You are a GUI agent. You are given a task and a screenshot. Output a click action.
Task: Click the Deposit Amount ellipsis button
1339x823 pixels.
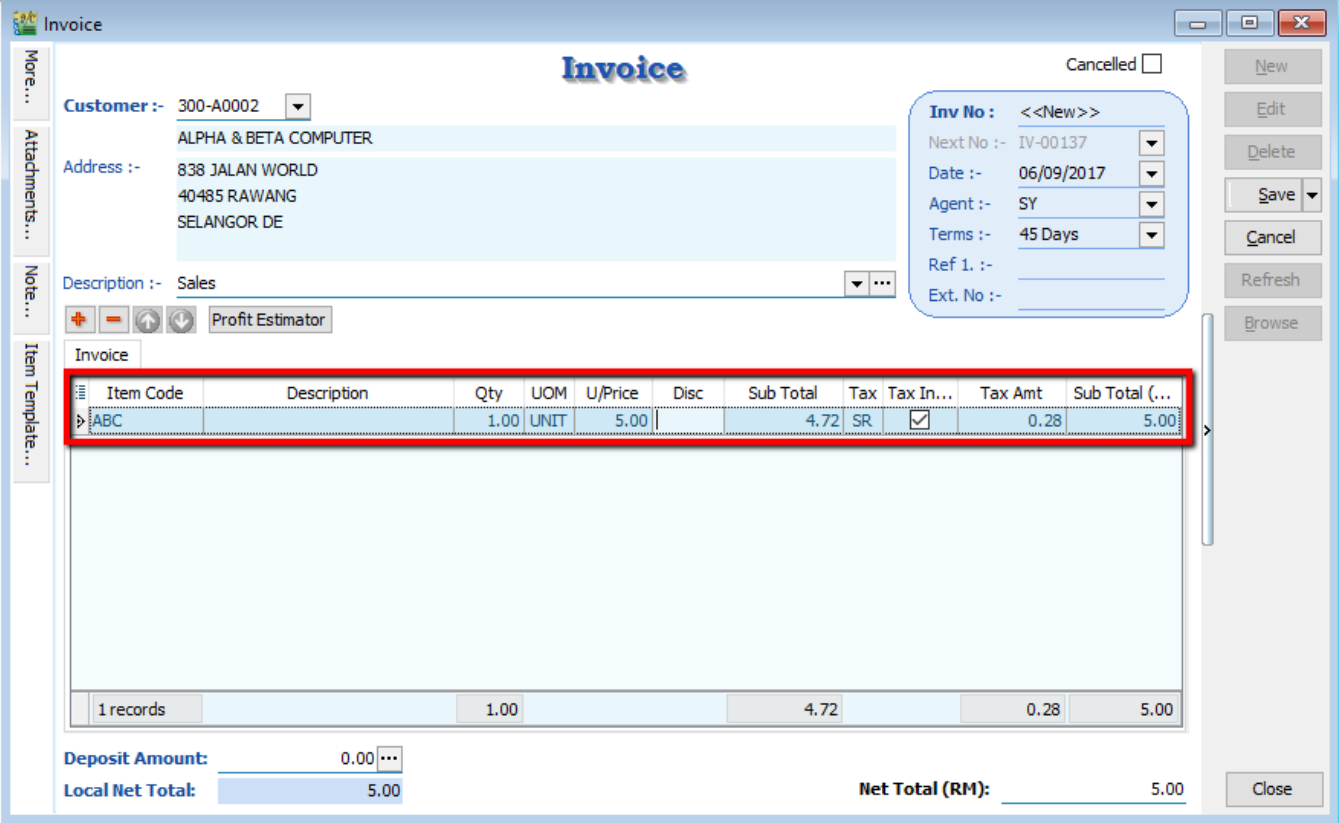(x=389, y=759)
